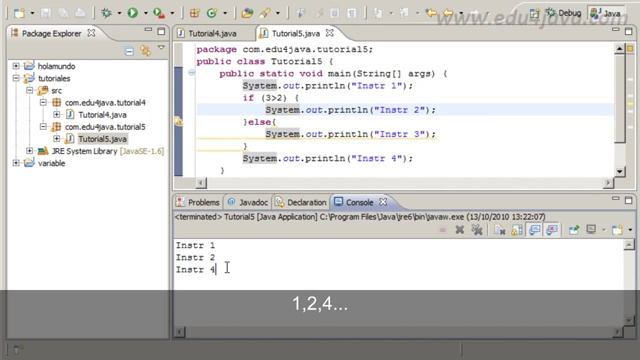Click the editor horizontal scrollbar left arrow
Viewport: 640px width, 360px height.
pos(201,183)
